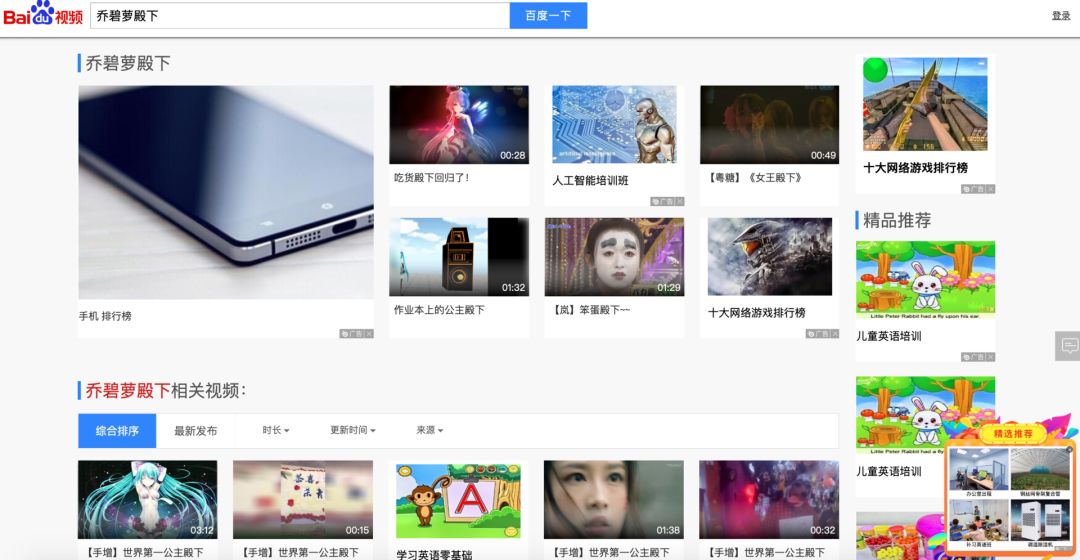Screen dimensions: 1080x560
Task: Play the 00:15 video thumbnail
Action: tap(303, 499)
